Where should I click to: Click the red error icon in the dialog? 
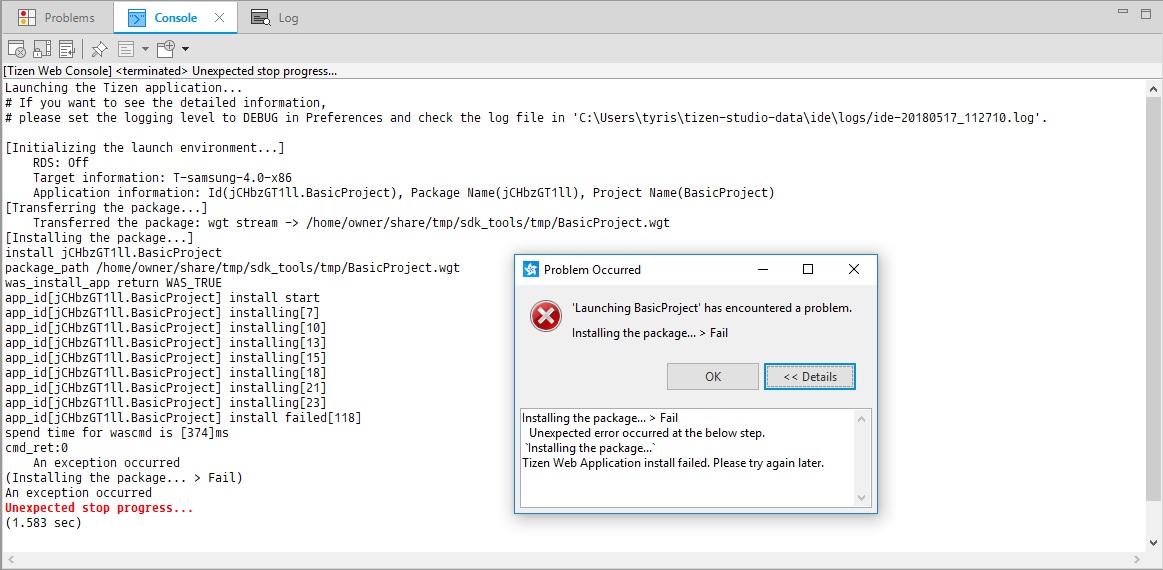pyautogui.click(x=545, y=317)
